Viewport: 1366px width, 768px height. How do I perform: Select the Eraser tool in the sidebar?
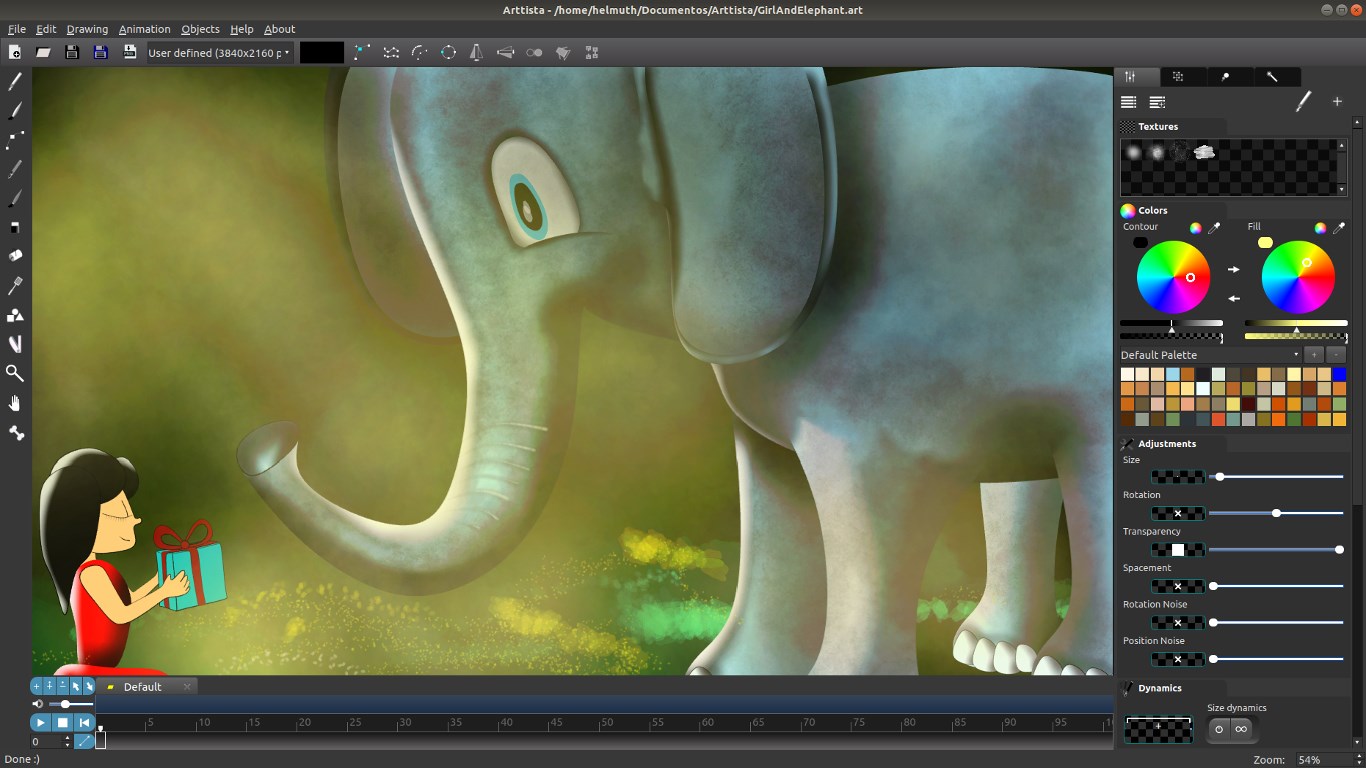pos(14,226)
